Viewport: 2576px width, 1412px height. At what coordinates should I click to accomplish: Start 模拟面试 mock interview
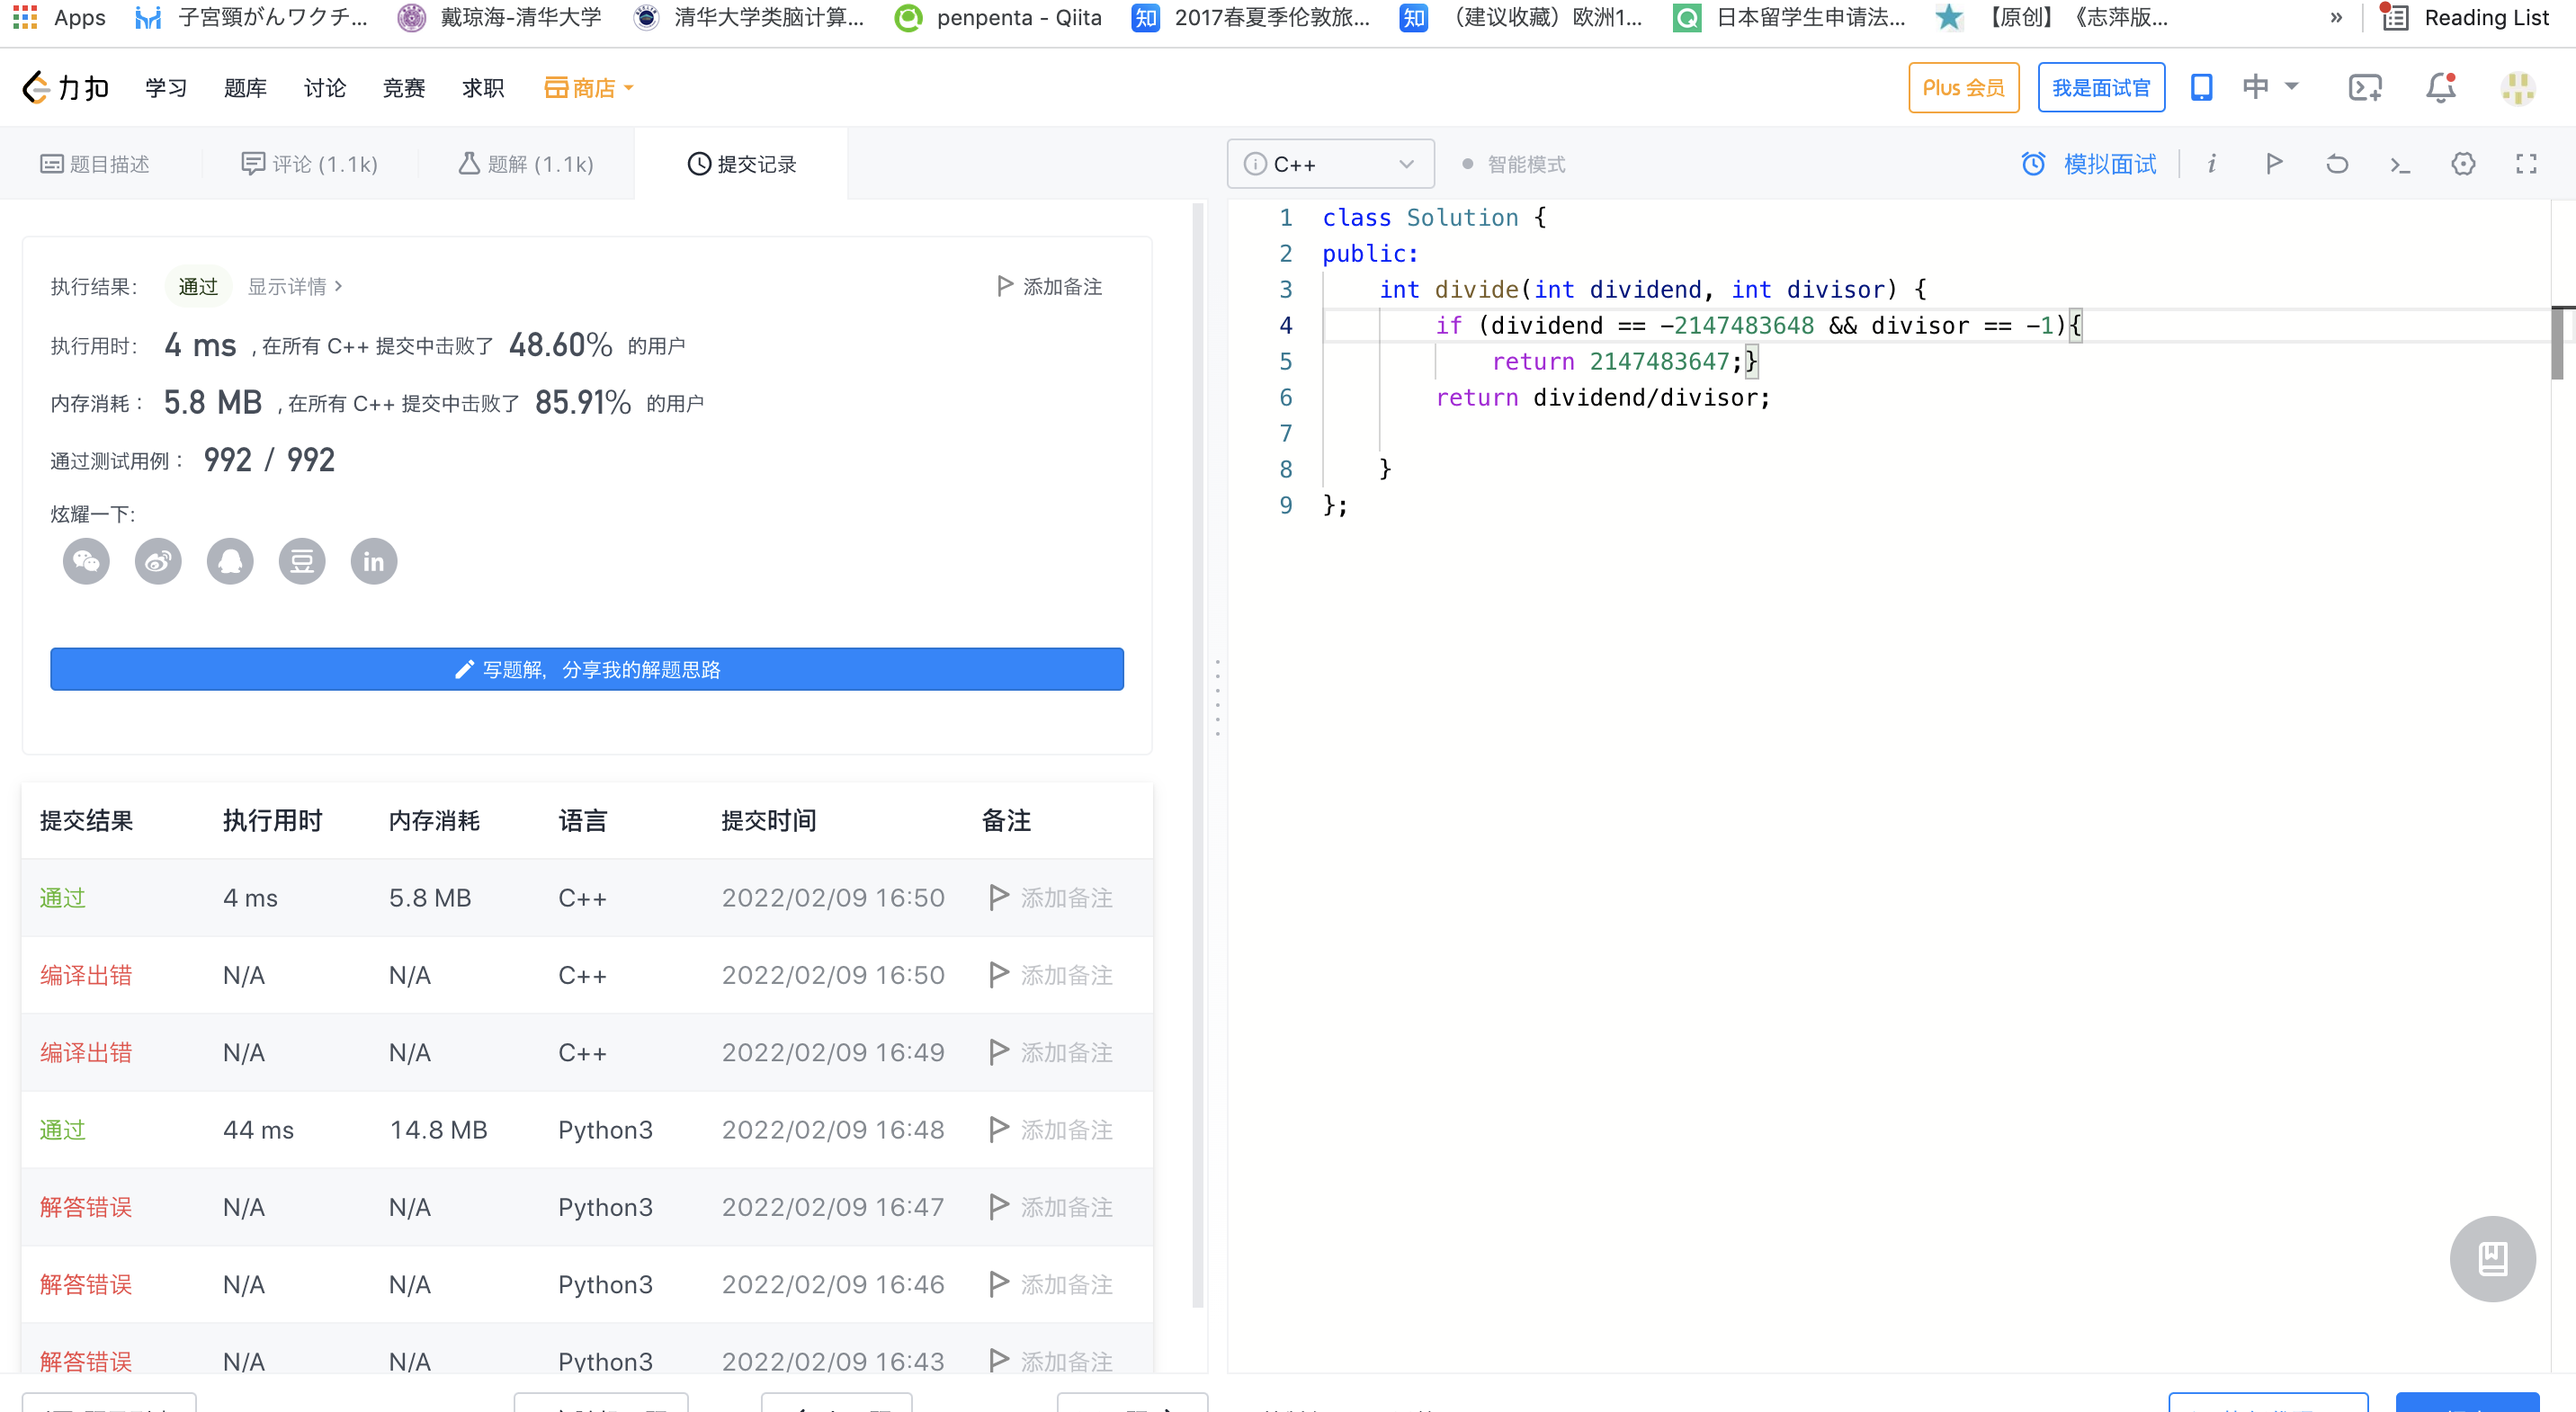click(2088, 164)
